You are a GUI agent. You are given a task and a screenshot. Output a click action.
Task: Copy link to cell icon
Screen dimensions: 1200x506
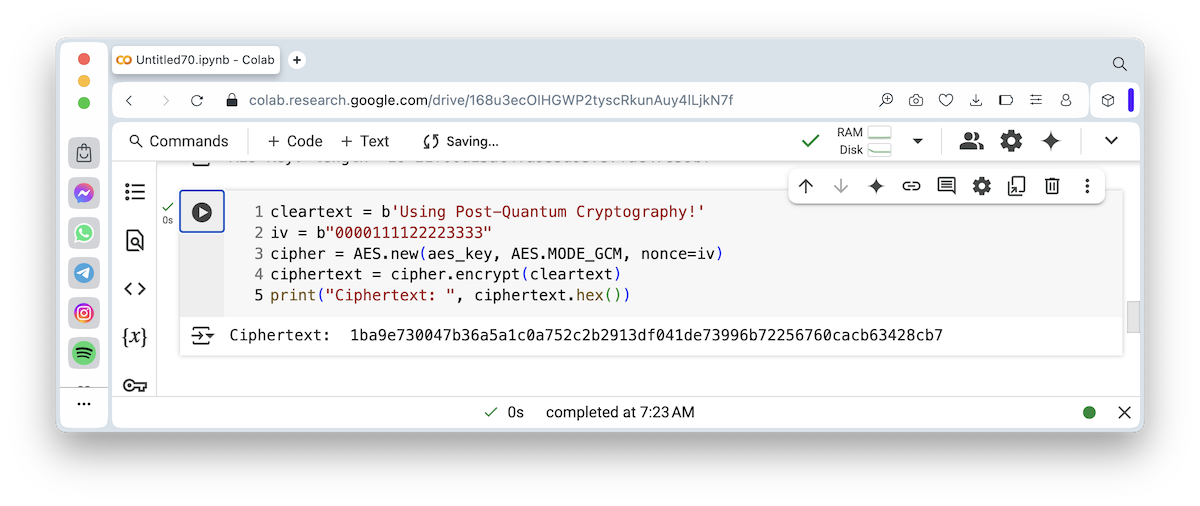(911, 186)
